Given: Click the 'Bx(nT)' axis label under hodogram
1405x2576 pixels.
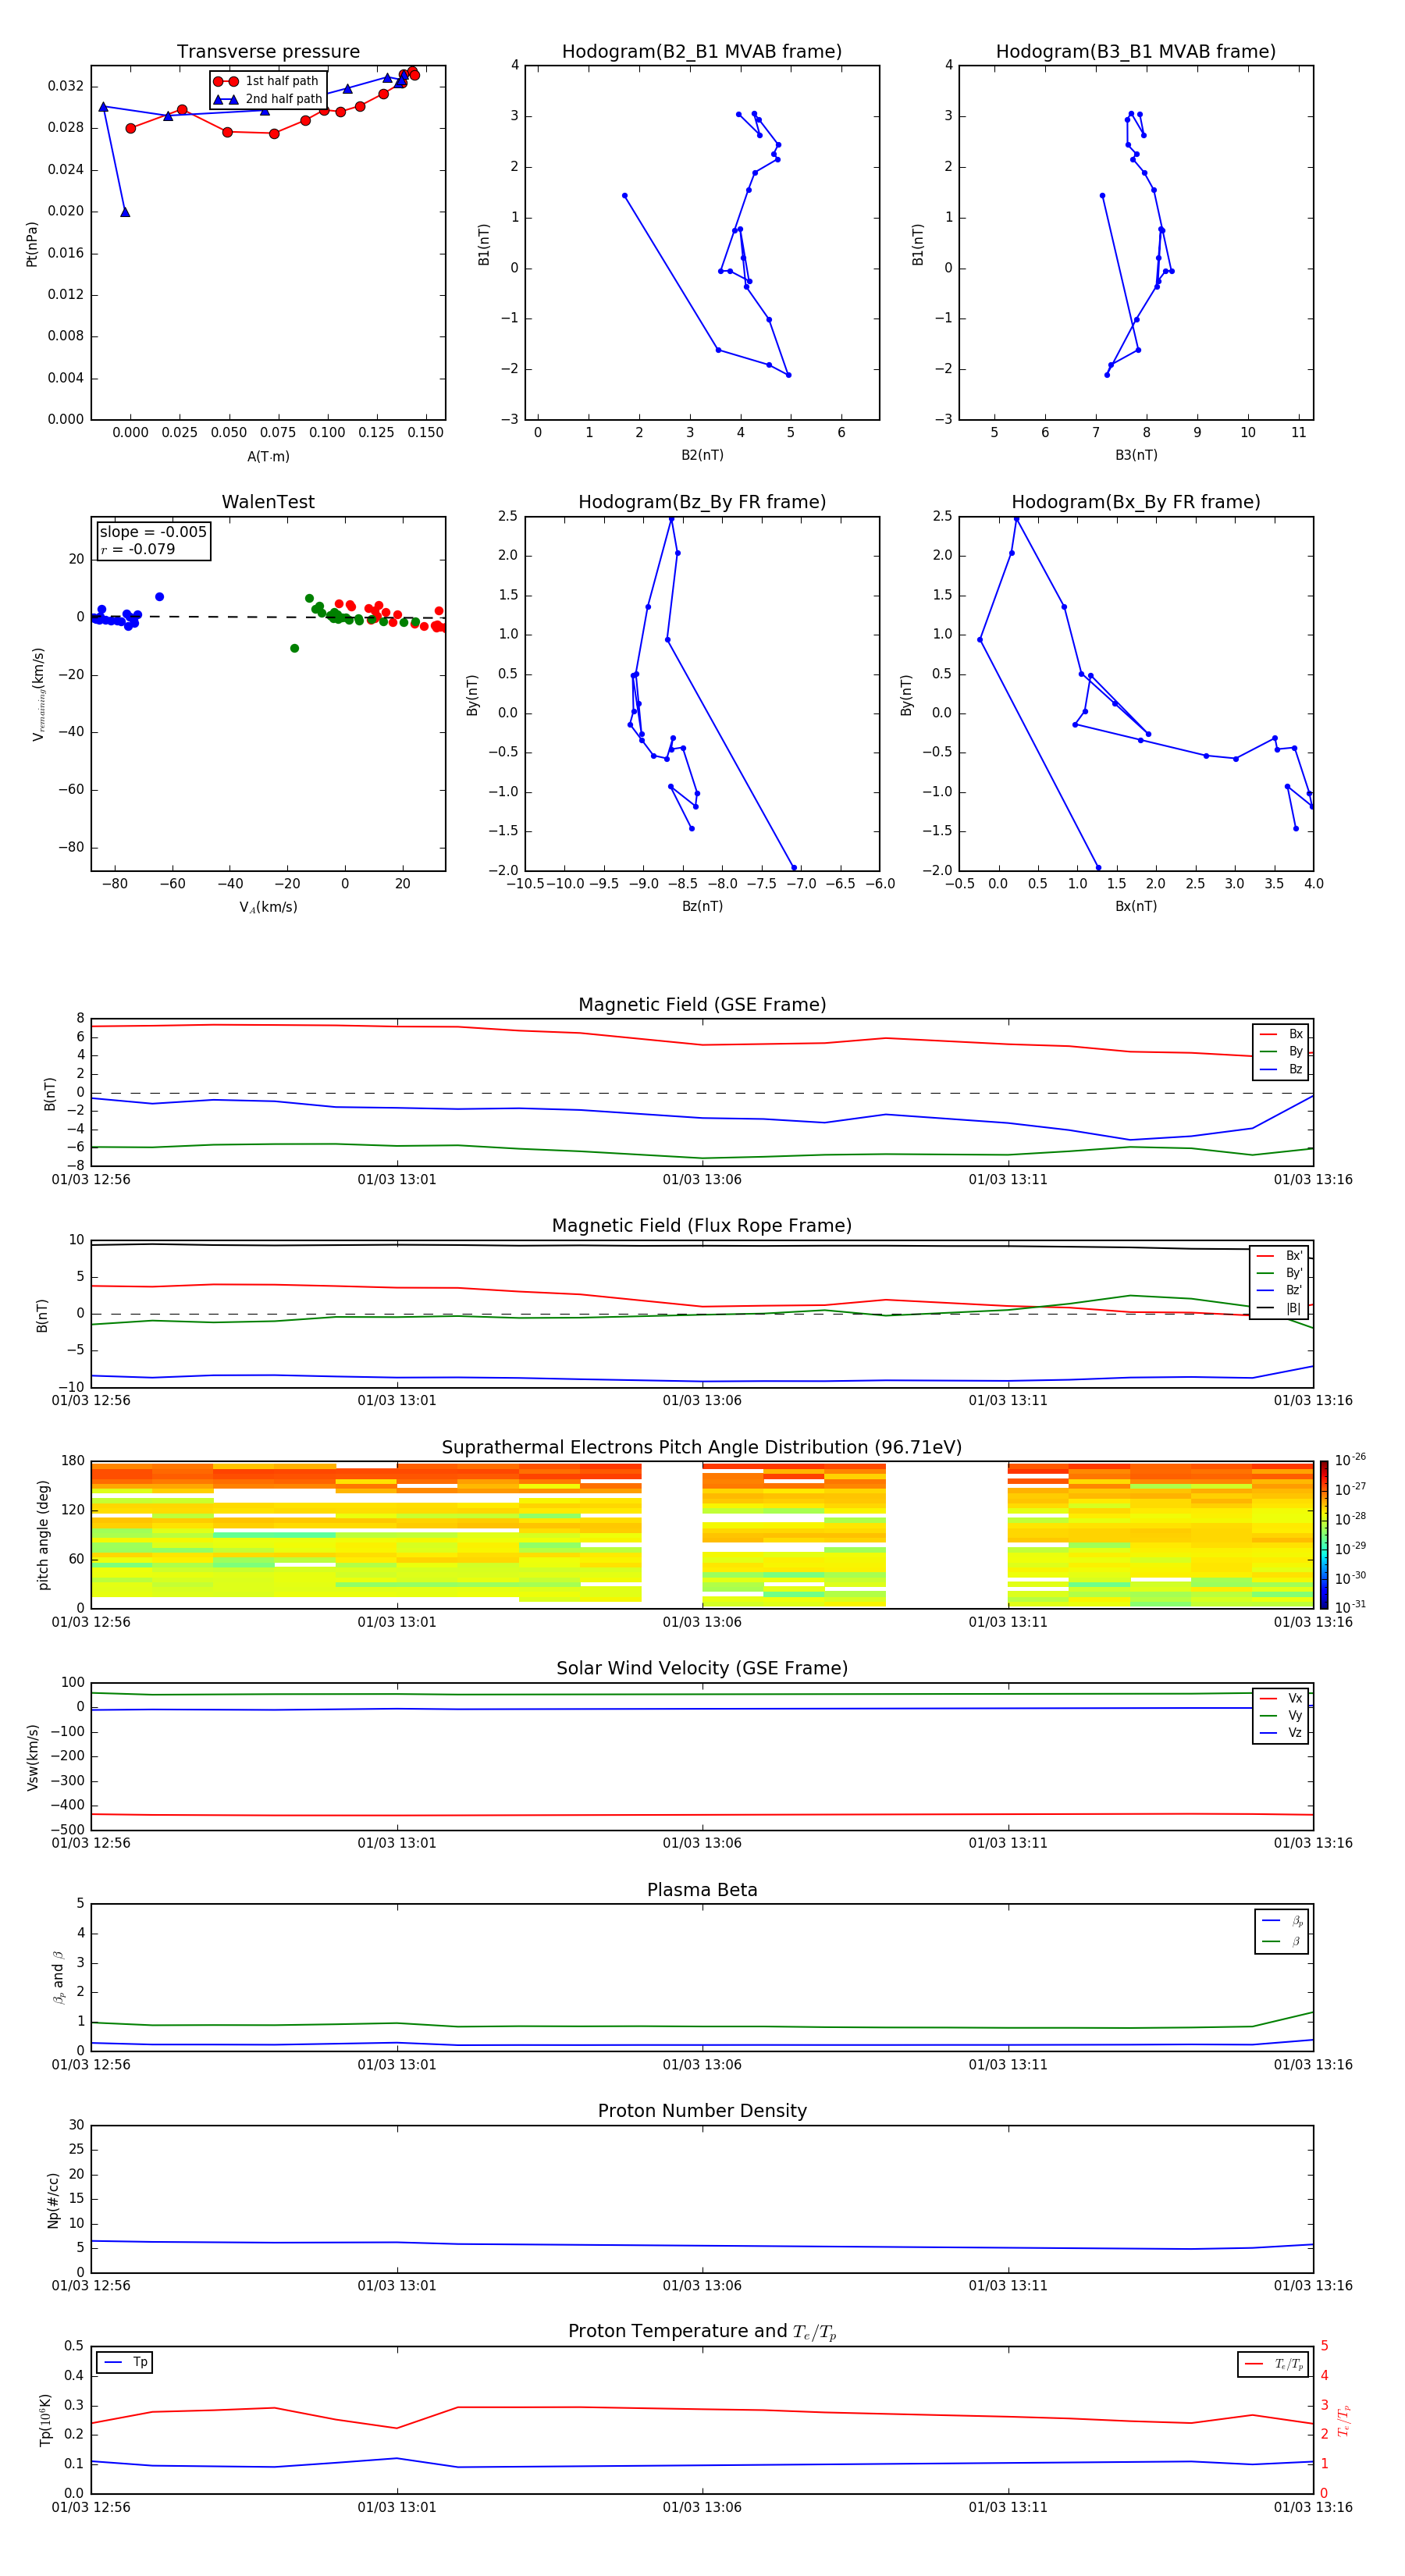Looking at the screenshot, I should click(x=1136, y=906).
